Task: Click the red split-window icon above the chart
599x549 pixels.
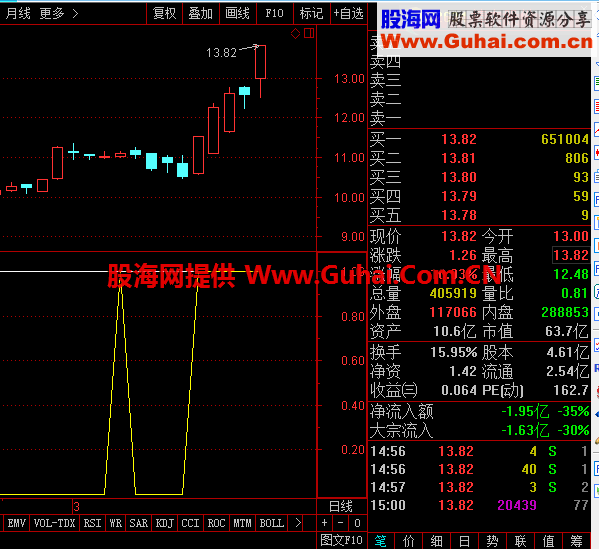Action: click(x=309, y=33)
